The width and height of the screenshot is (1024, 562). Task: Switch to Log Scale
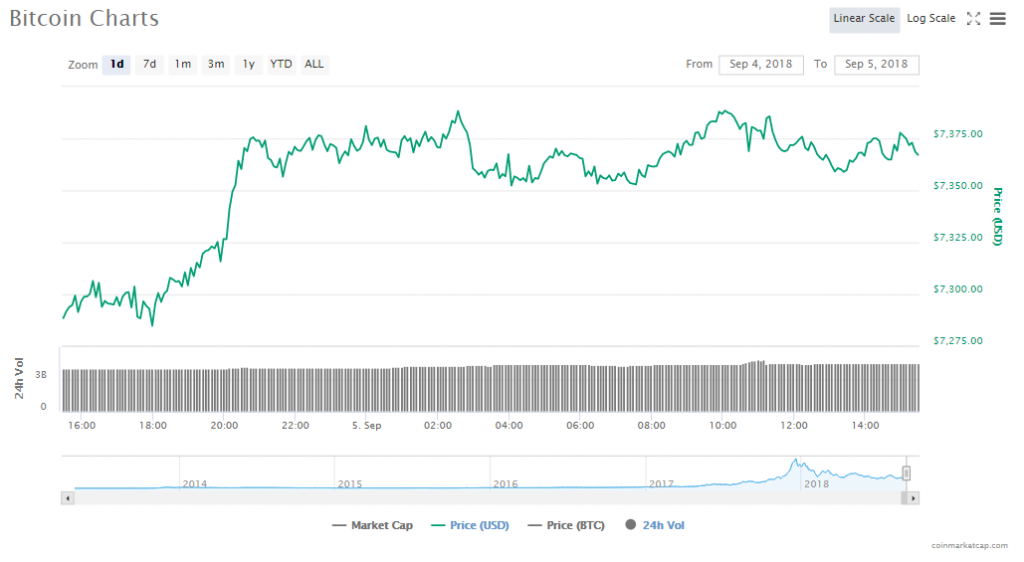pyautogui.click(x=931, y=19)
